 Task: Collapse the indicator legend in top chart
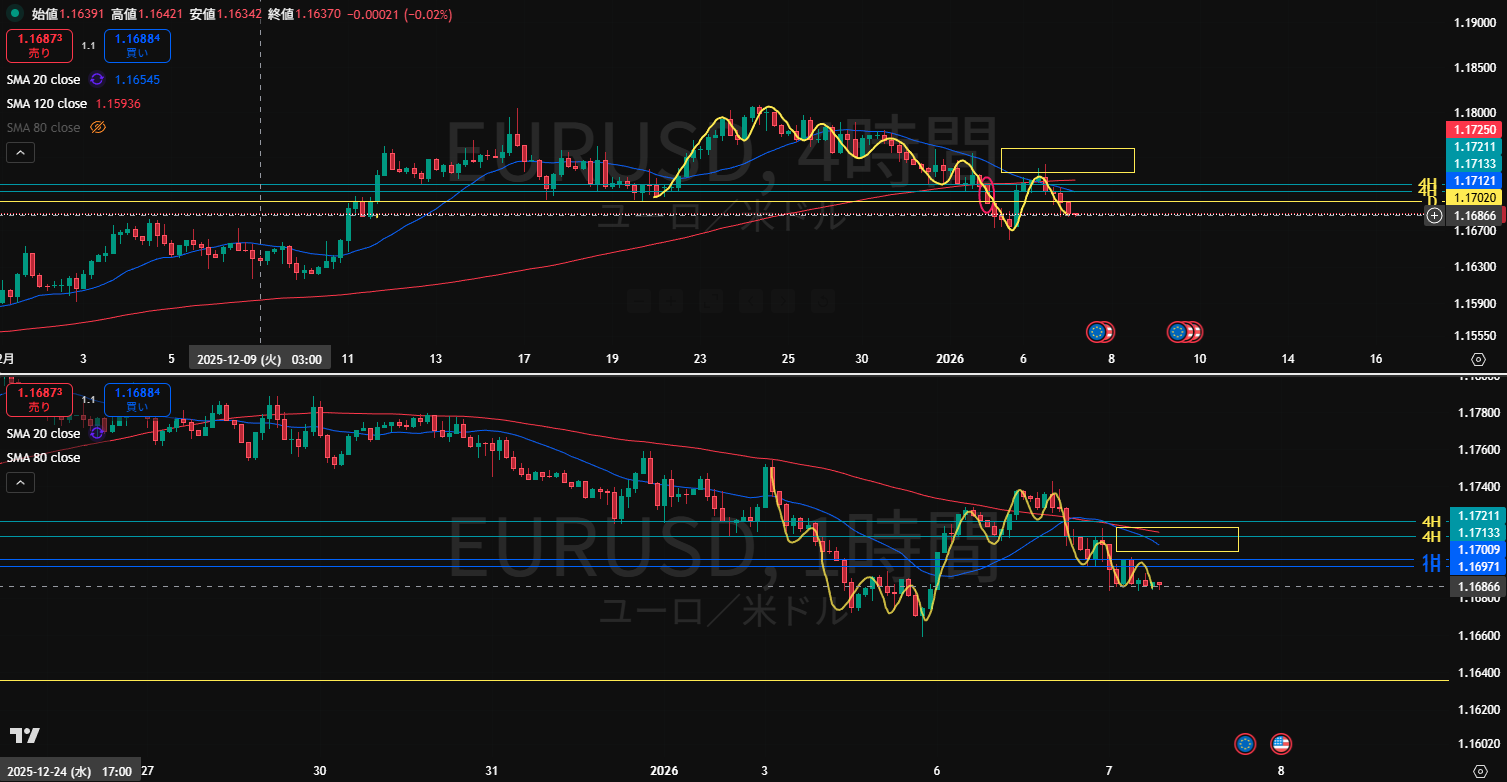pyautogui.click(x=20, y=153)
